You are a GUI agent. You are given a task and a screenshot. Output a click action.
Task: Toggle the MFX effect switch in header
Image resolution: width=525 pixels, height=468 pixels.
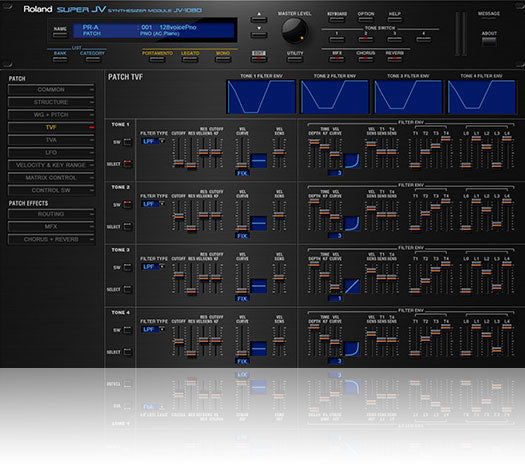click(337, 59)
